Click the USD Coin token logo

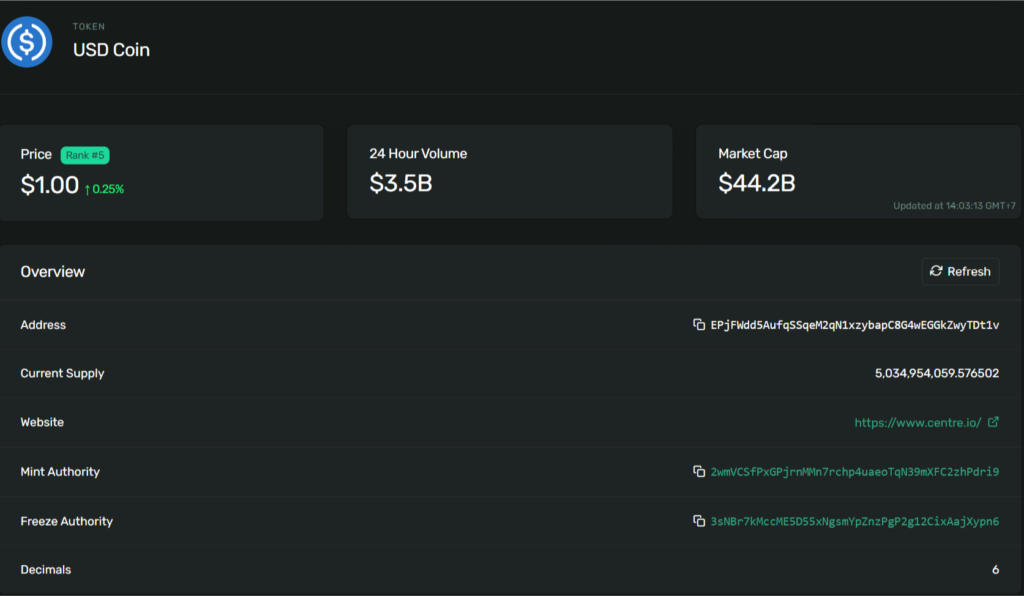coord(27,42)
